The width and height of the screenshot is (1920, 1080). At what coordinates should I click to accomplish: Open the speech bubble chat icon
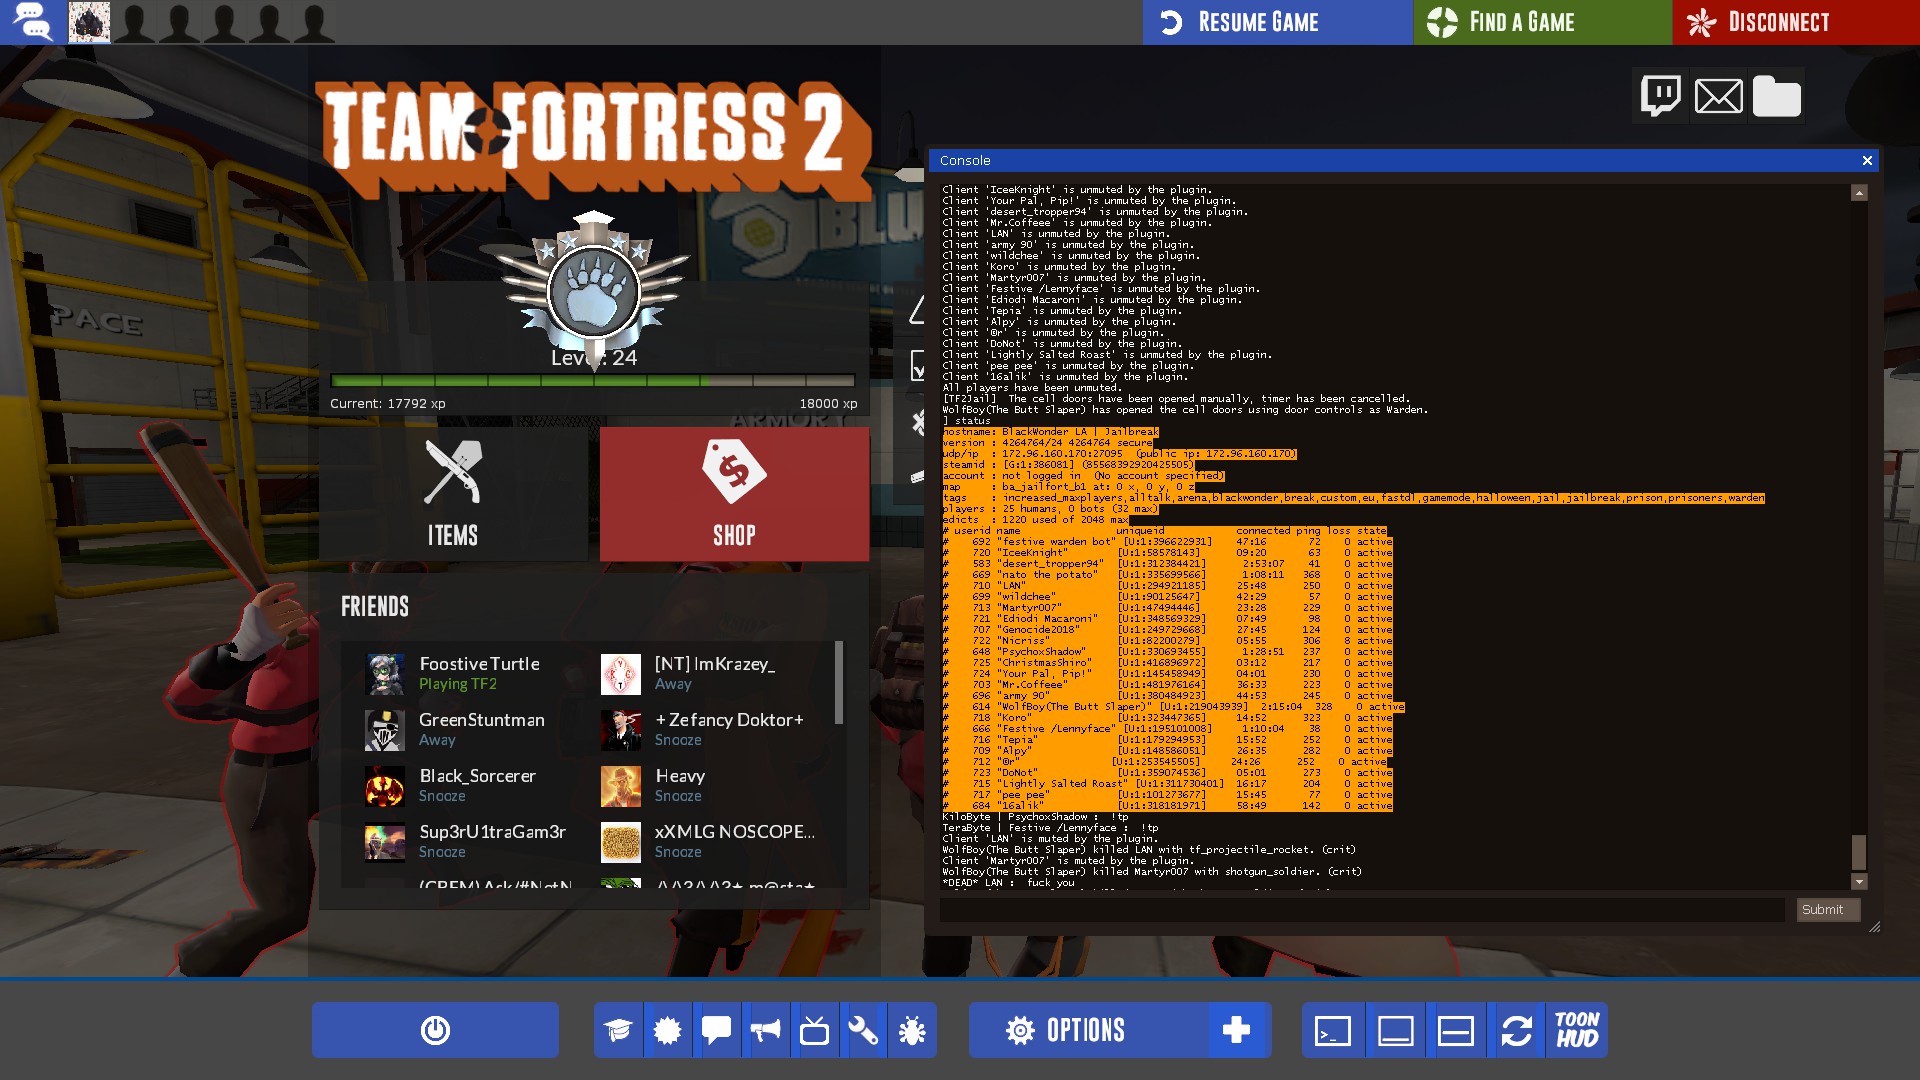point(716,1030)
